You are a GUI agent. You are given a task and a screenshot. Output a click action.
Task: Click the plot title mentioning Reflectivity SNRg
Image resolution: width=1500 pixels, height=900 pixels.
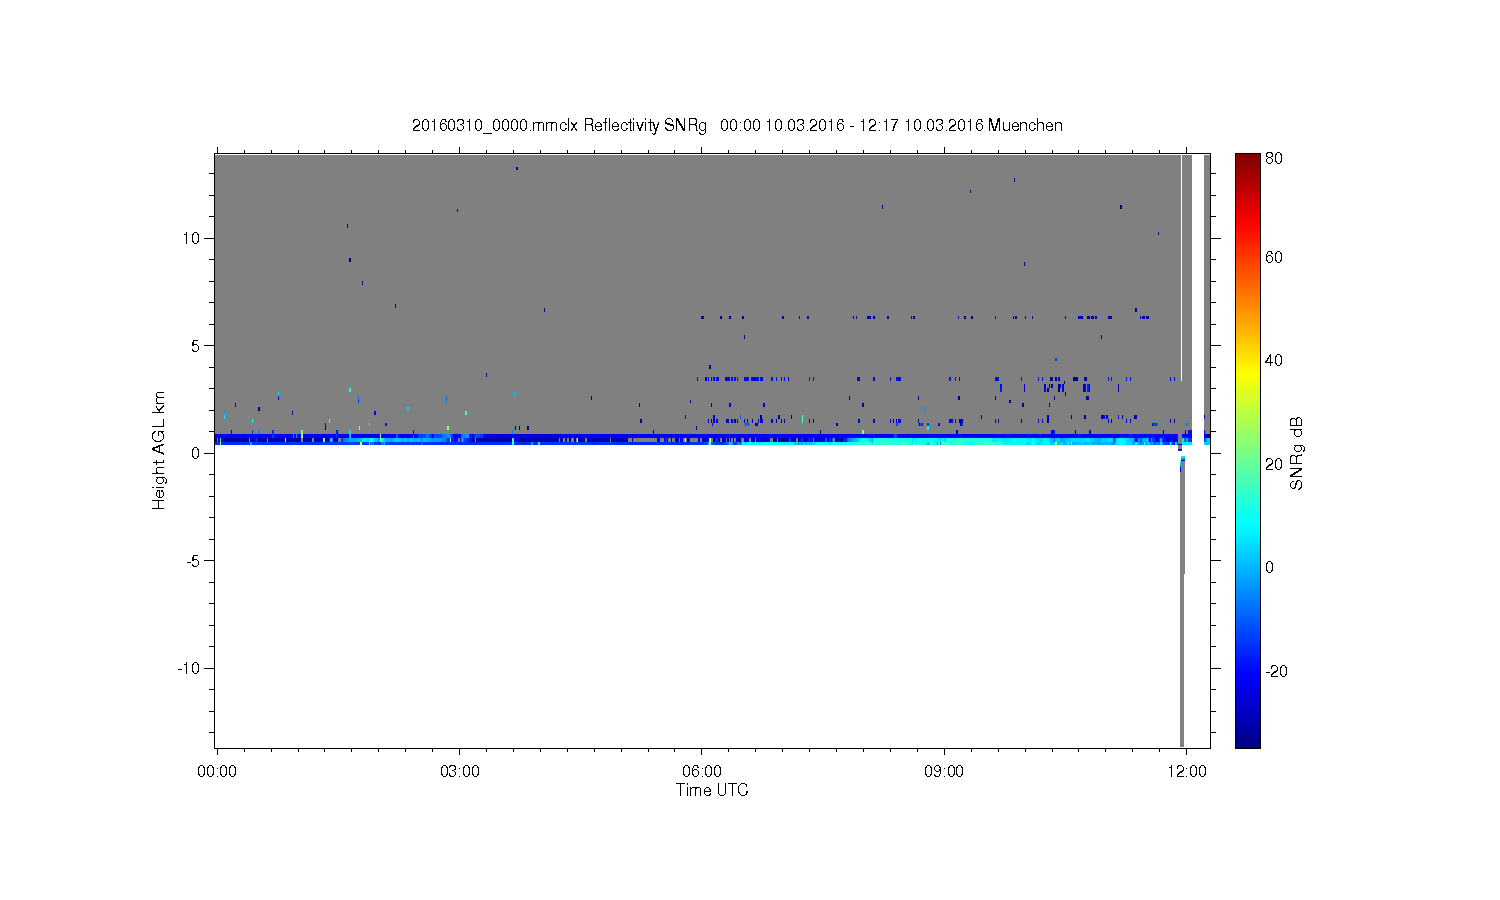(x=737, y=125)
